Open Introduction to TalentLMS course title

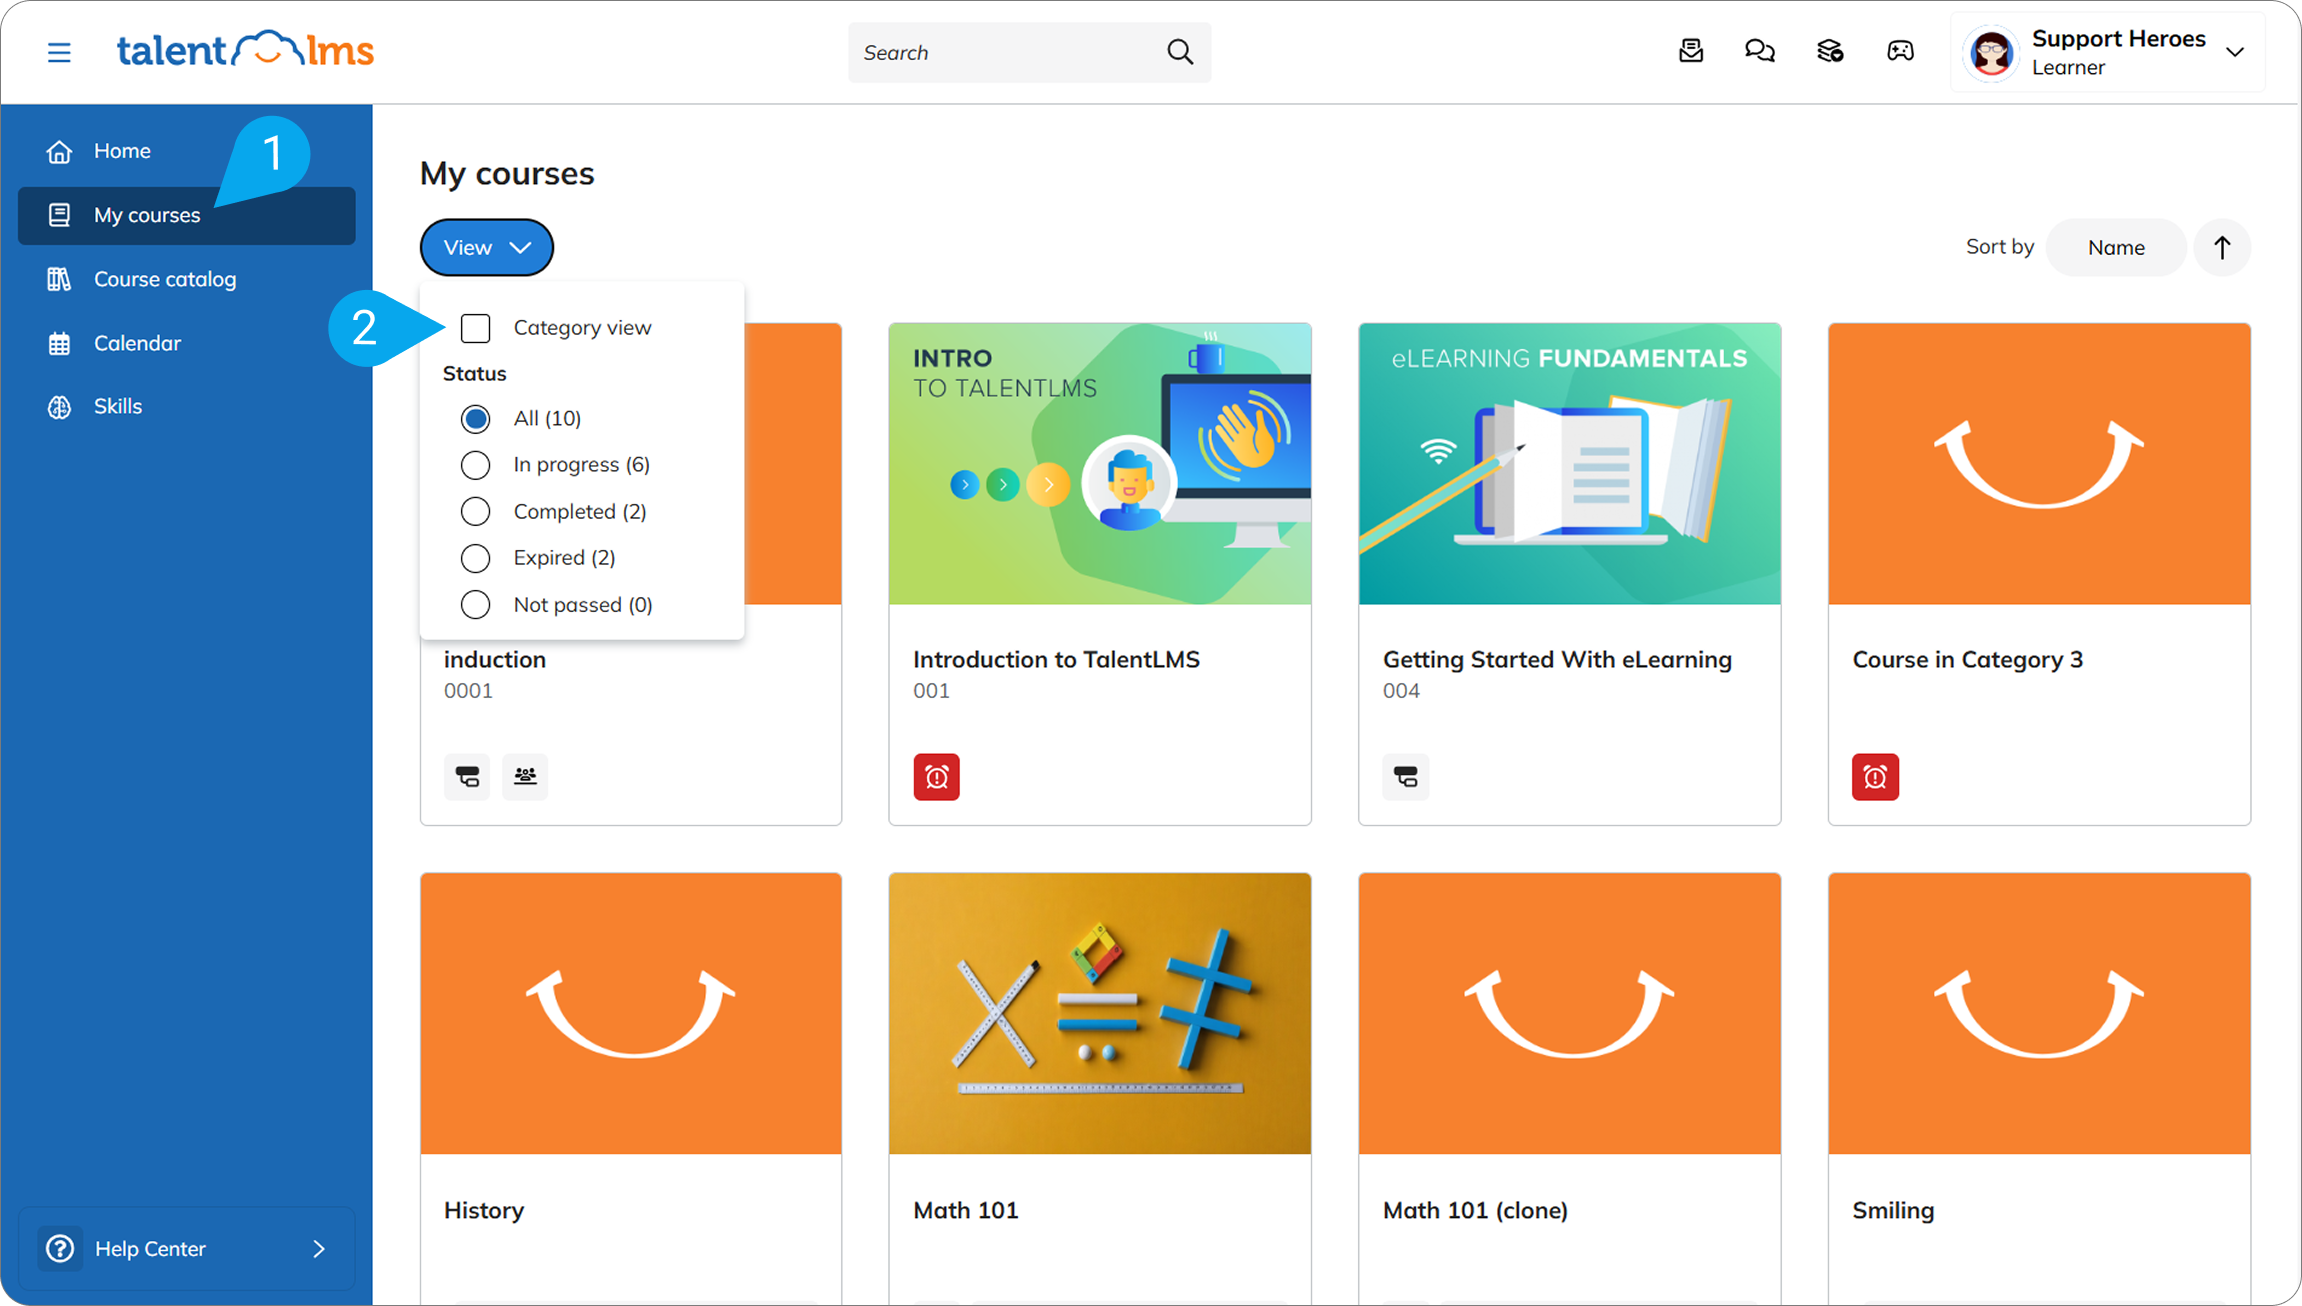pyautogui.click(x=1056, y=660)
